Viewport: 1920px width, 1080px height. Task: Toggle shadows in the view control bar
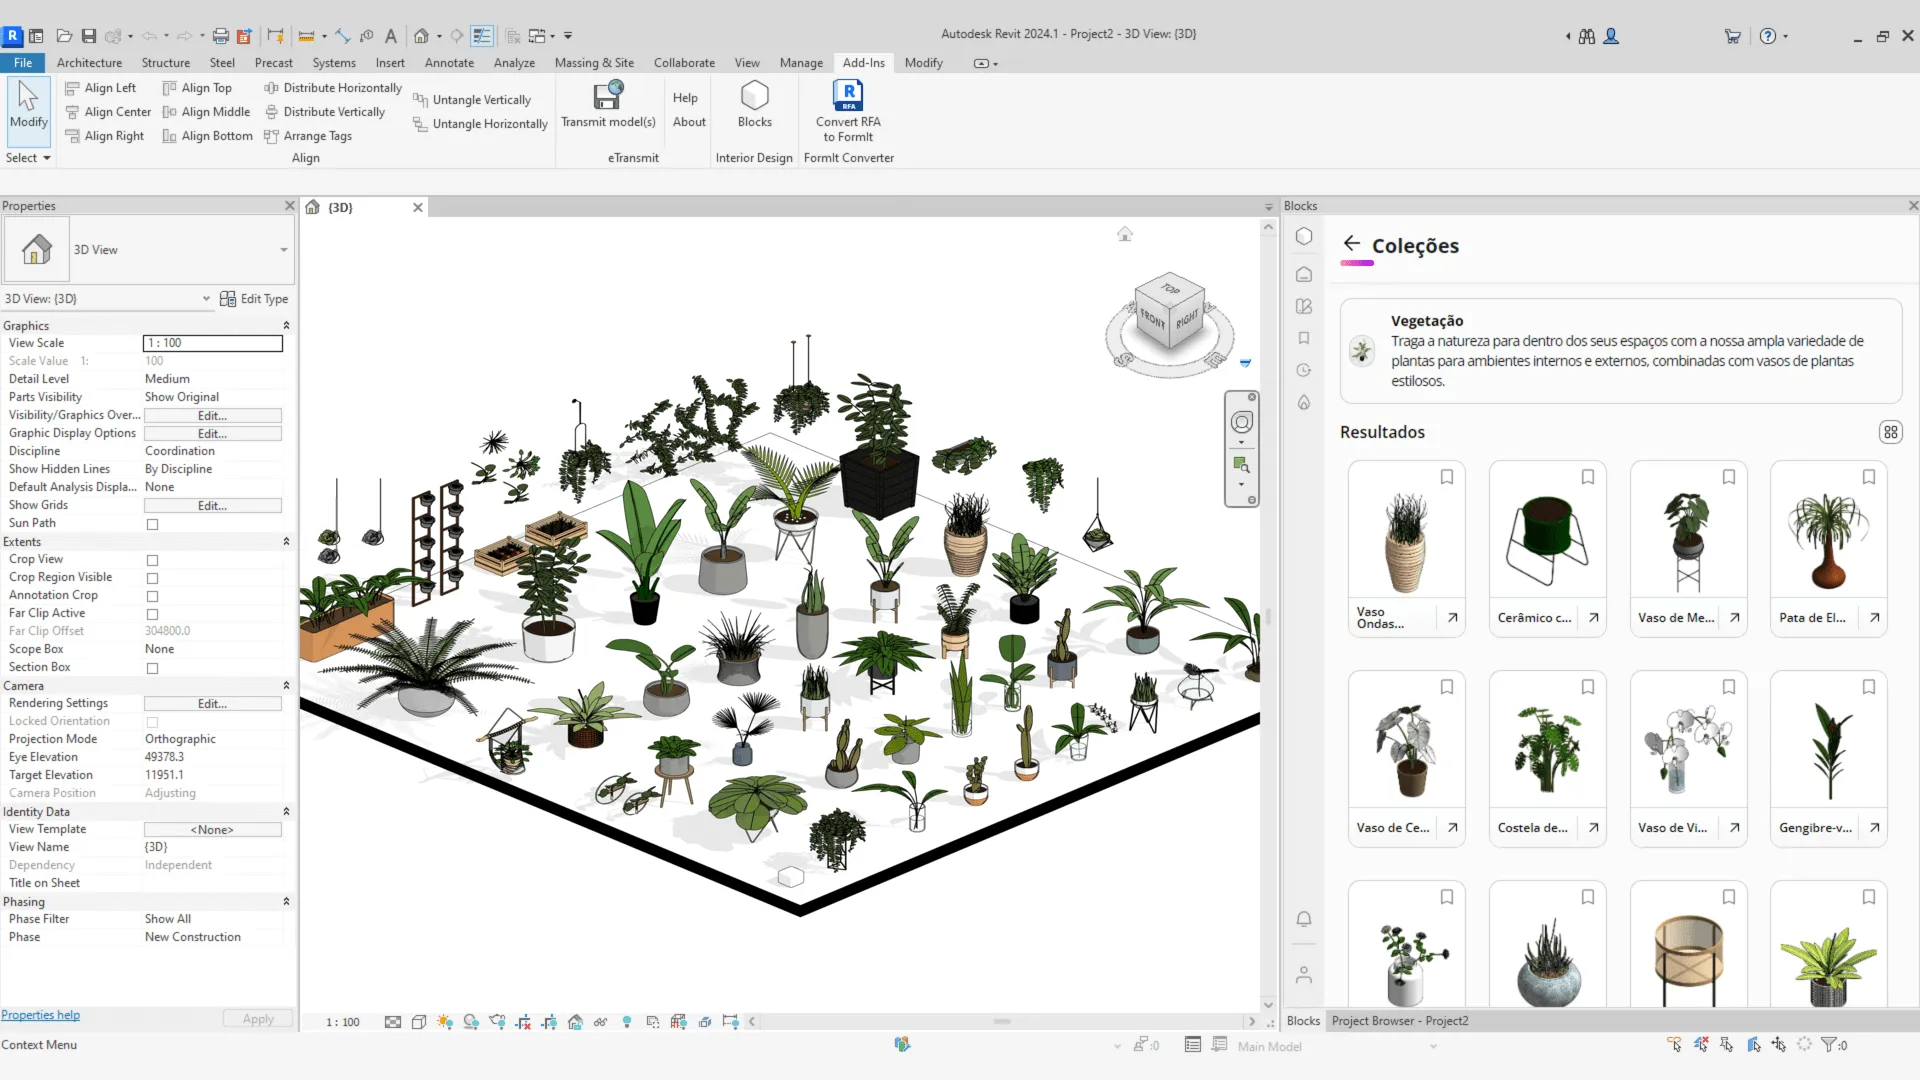pos(471,1021)
